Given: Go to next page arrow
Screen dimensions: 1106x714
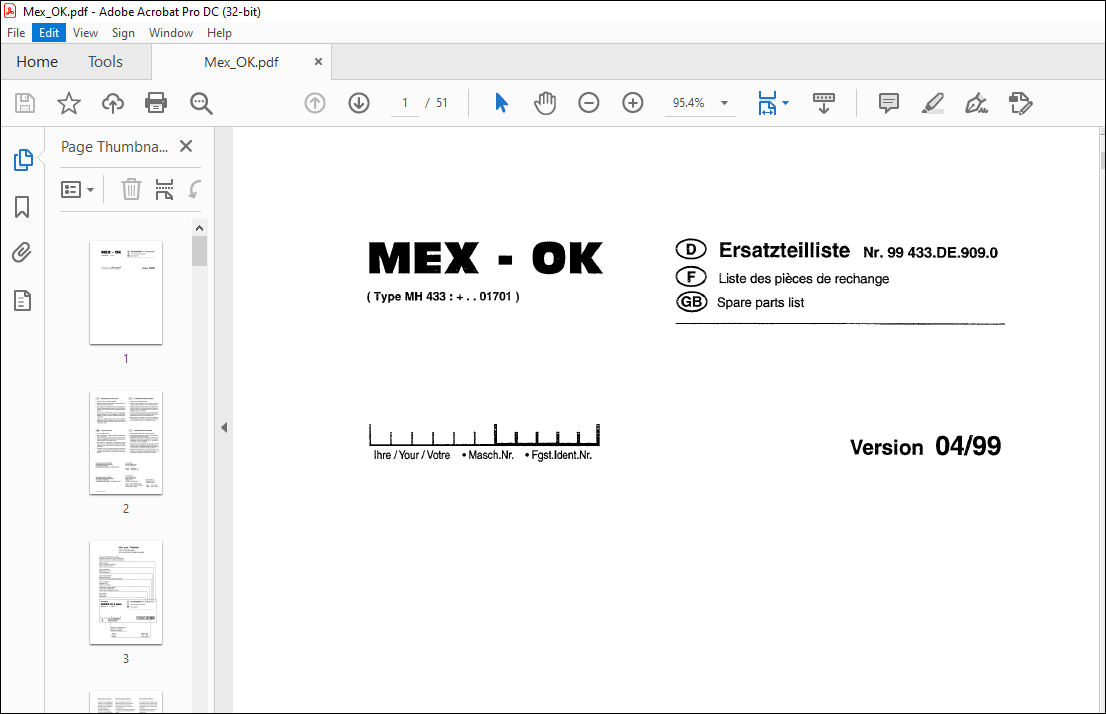Looking at the screenshot, I should (359, 103).
